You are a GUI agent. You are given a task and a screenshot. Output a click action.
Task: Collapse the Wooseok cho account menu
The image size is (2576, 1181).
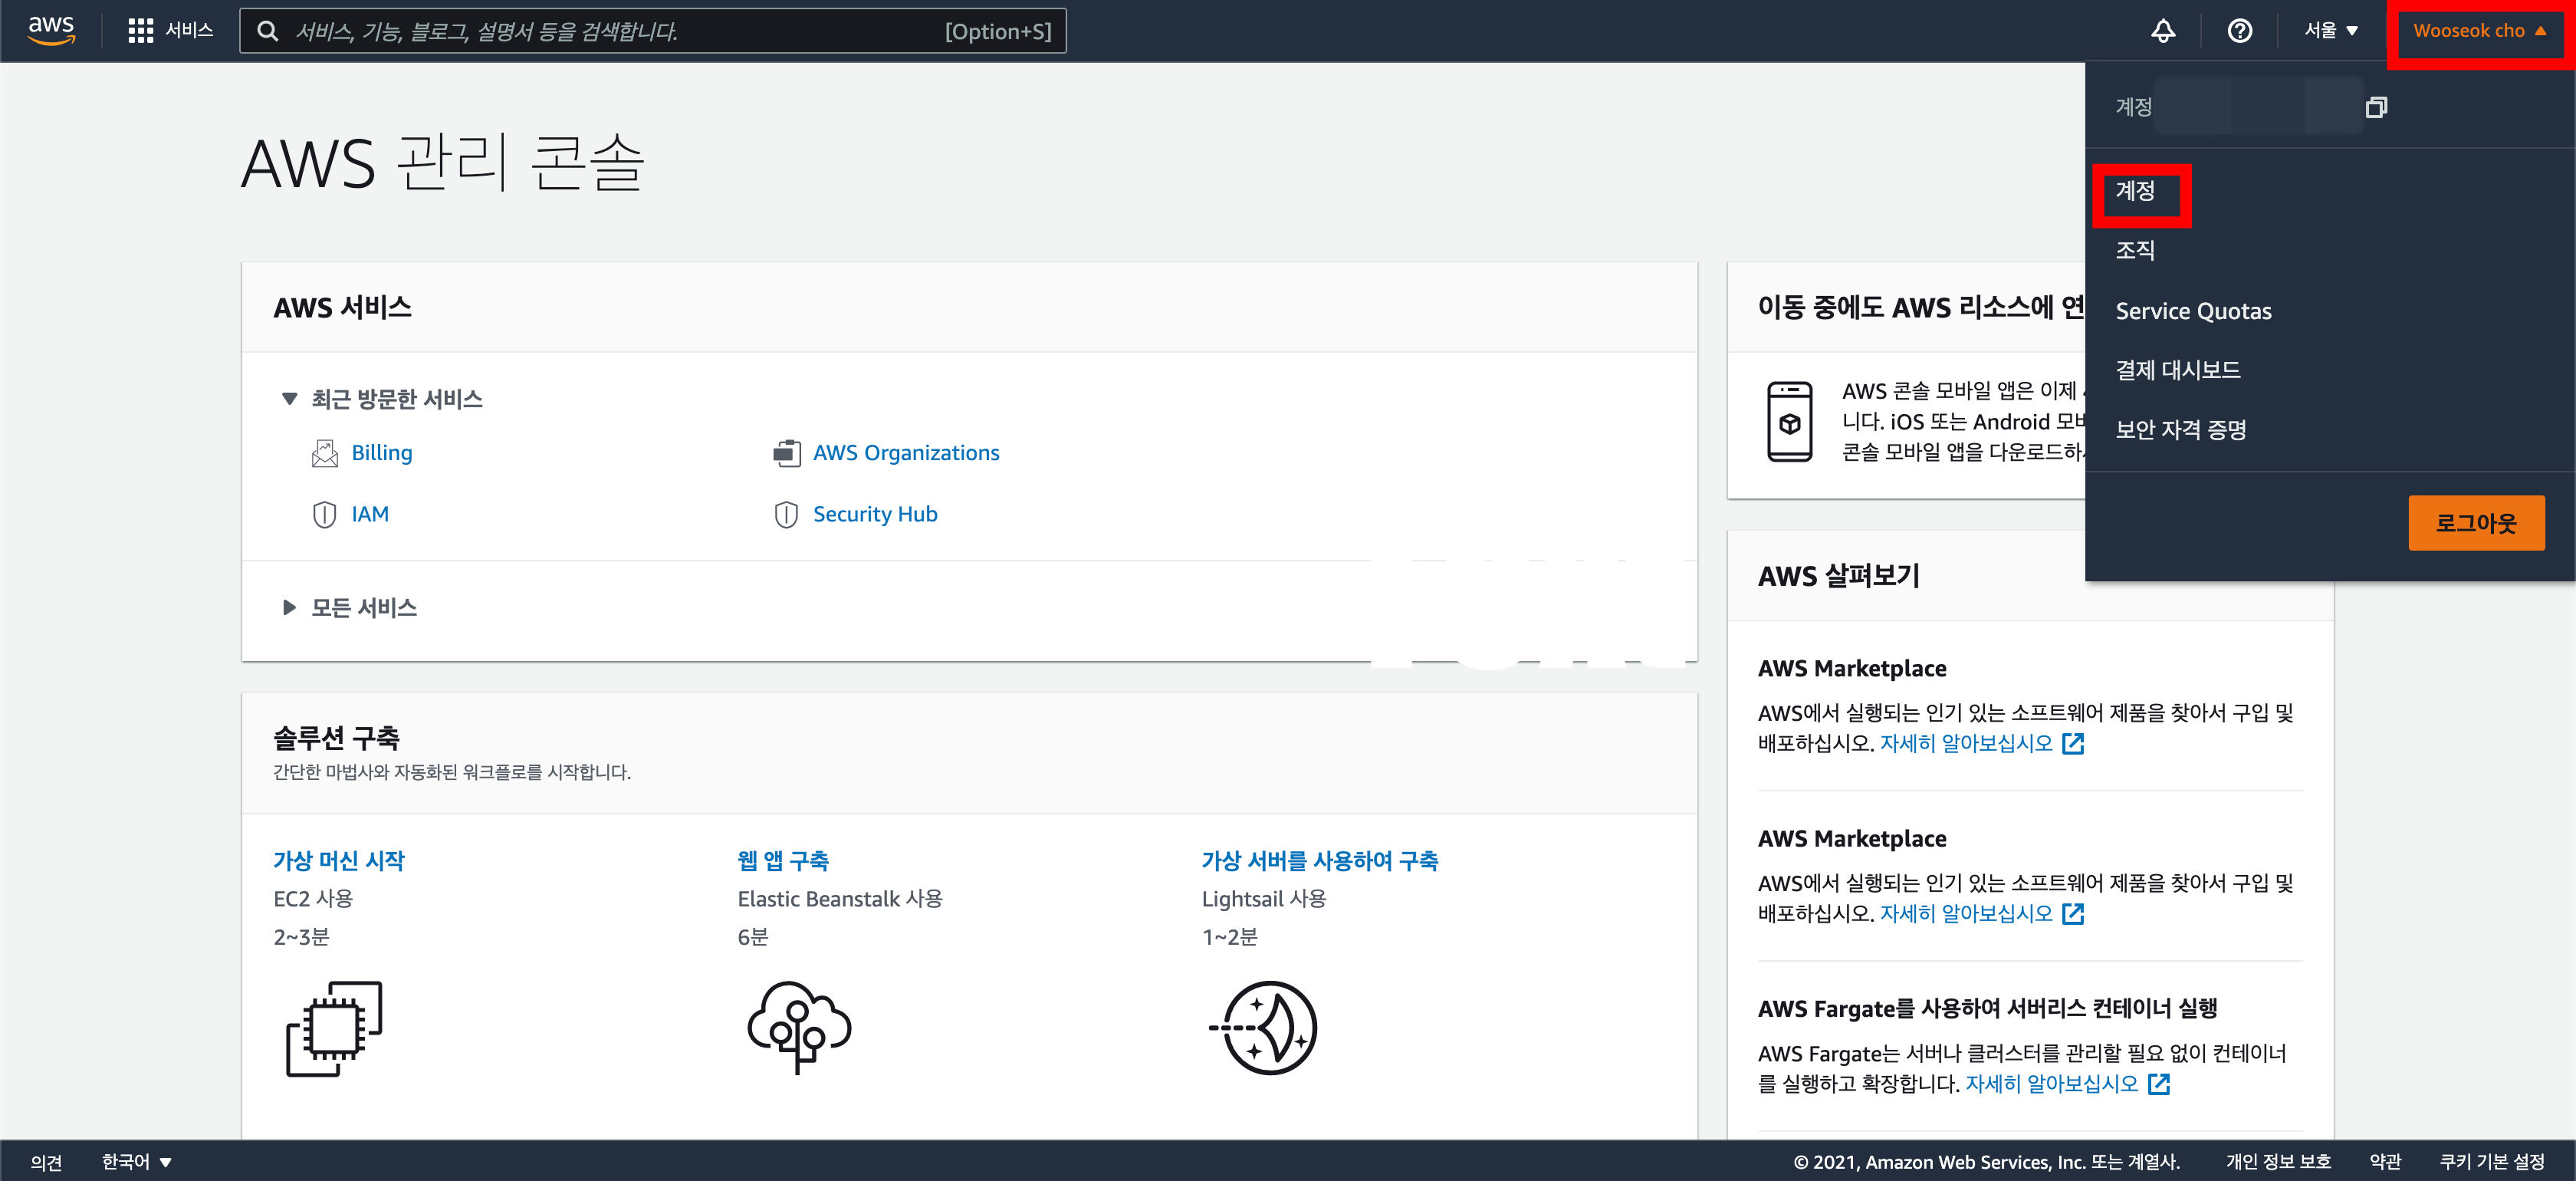[x=2479, y=31]
